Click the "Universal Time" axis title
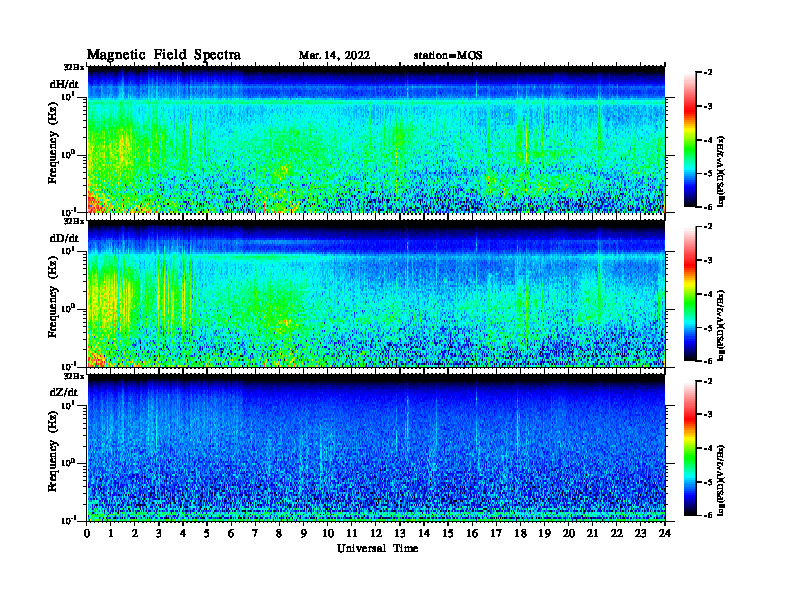This screenshot has width=792, height=612. tap(377, 549)
